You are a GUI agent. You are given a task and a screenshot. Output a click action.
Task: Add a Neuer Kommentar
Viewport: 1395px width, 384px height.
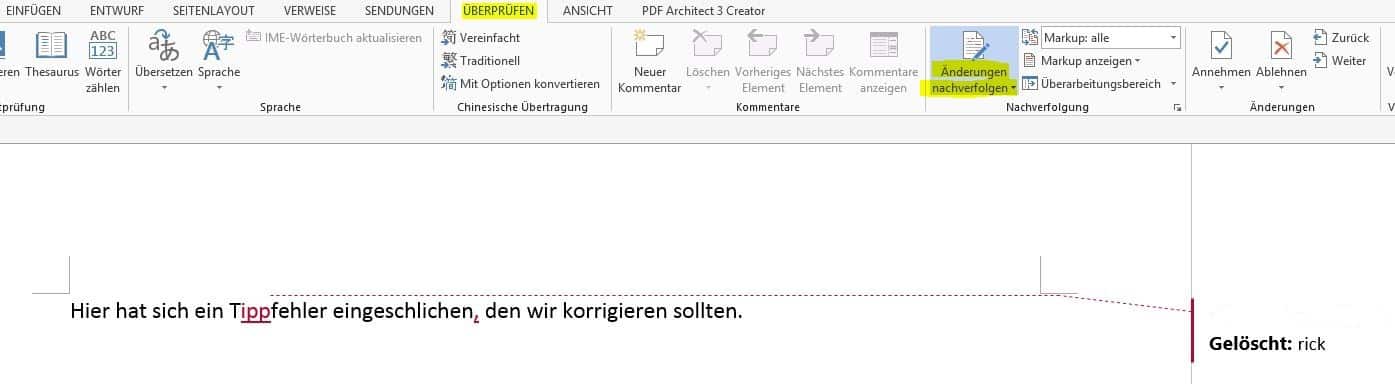coord(650,61)
